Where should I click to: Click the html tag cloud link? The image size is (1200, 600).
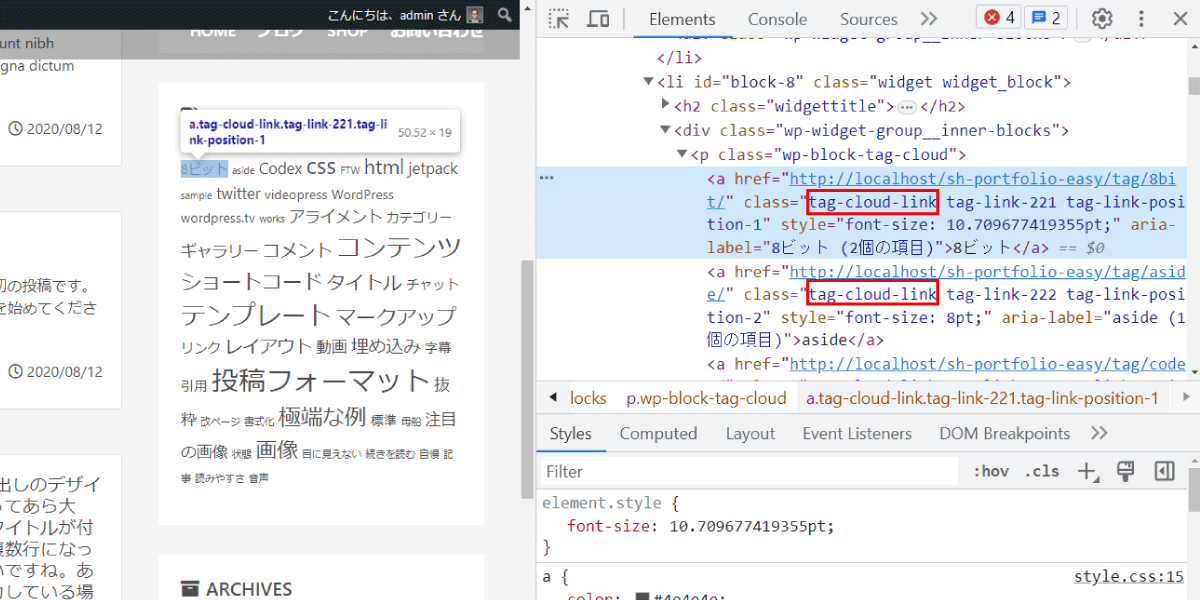[384, 167]
